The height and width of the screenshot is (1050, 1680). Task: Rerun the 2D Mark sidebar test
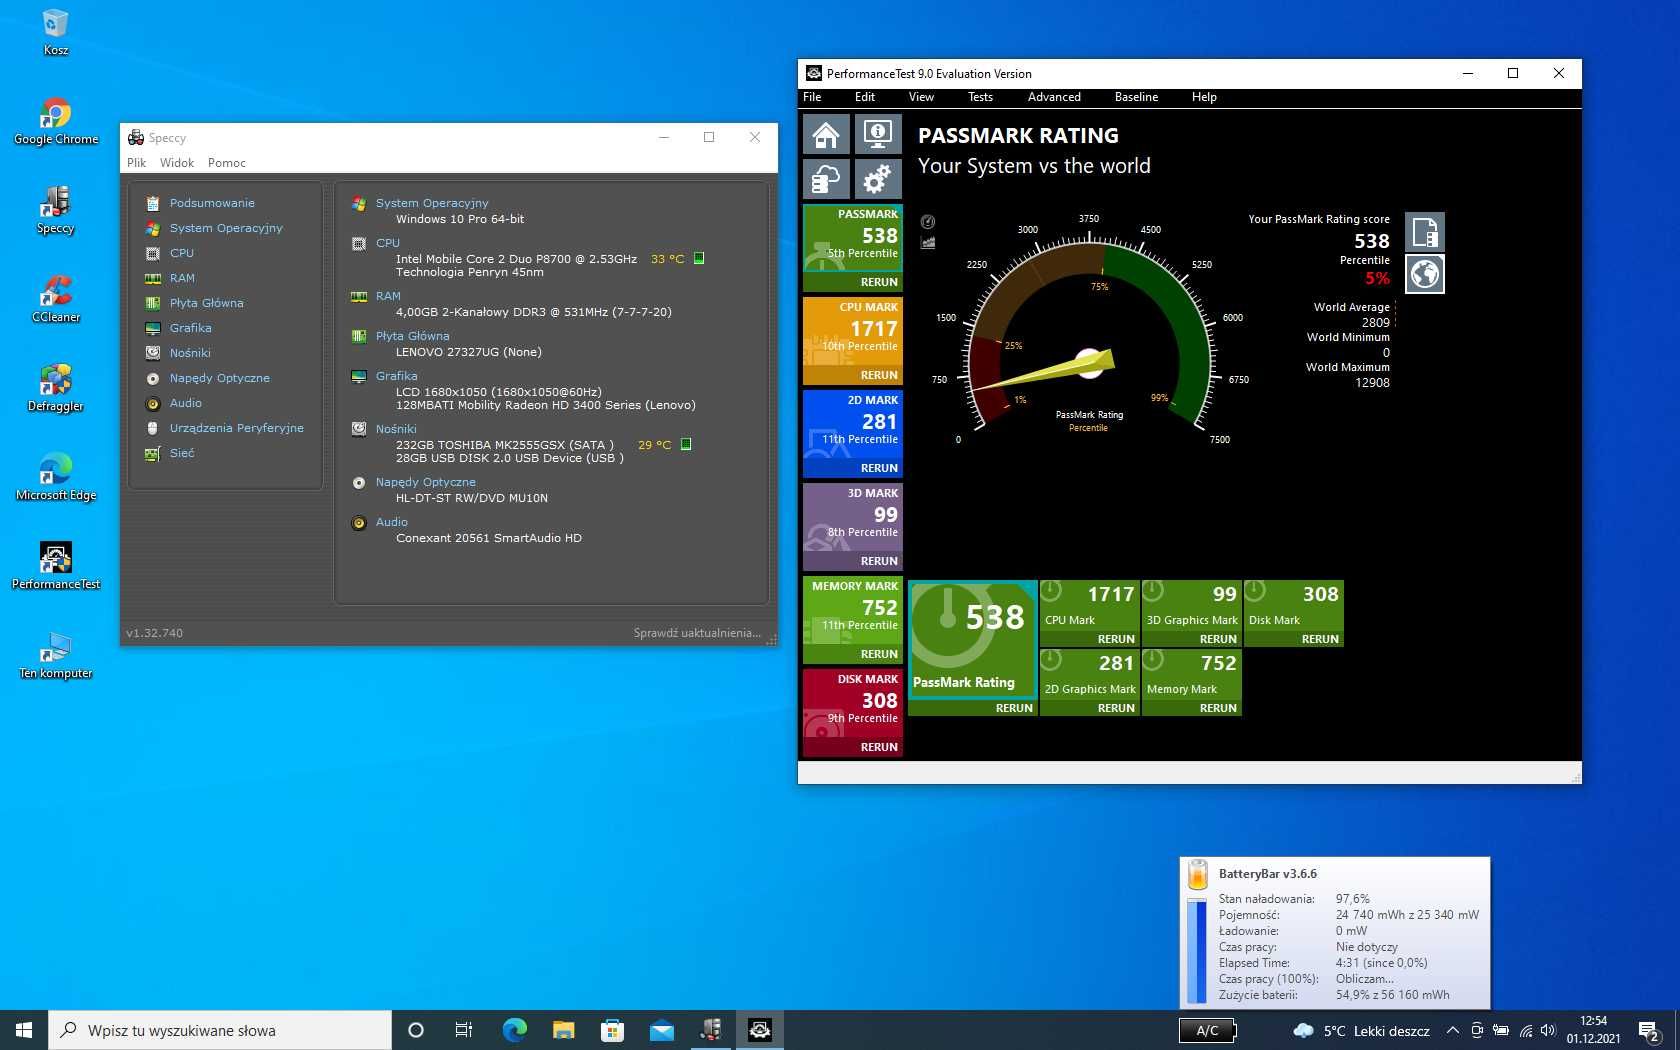pos(879,468)
